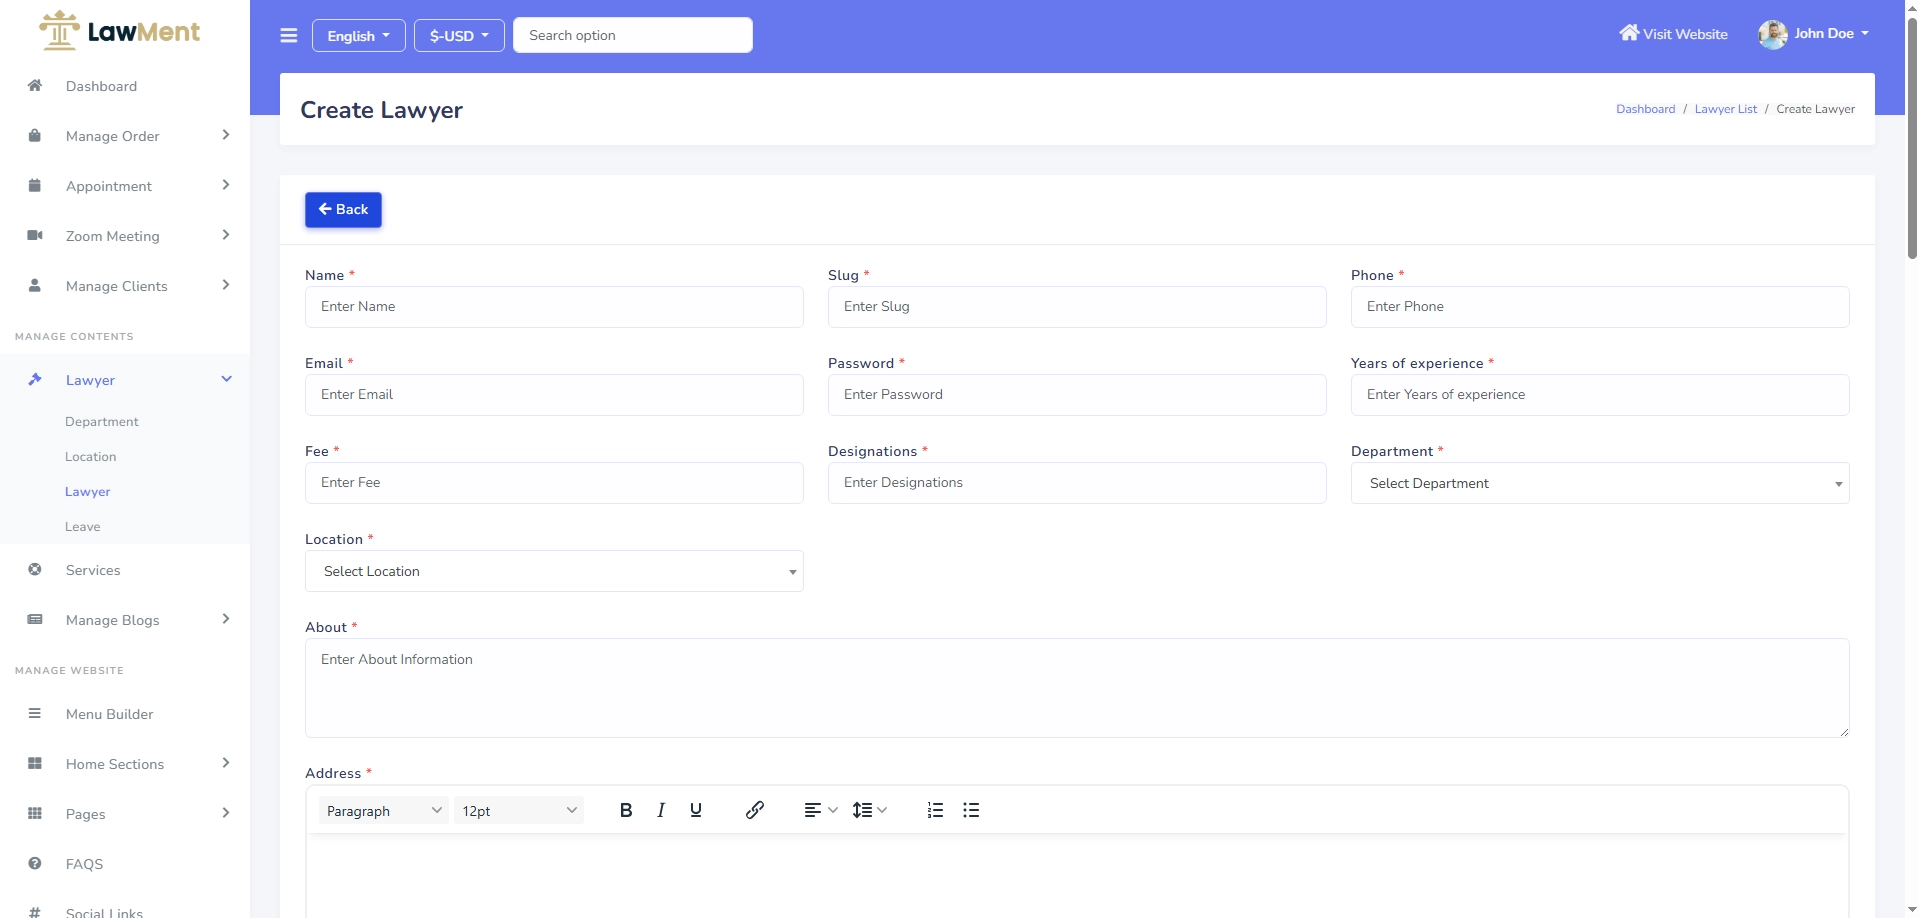1919x918 pixels.
Task: Insert a link in Address editor
Action: click(x=755, y=810)
